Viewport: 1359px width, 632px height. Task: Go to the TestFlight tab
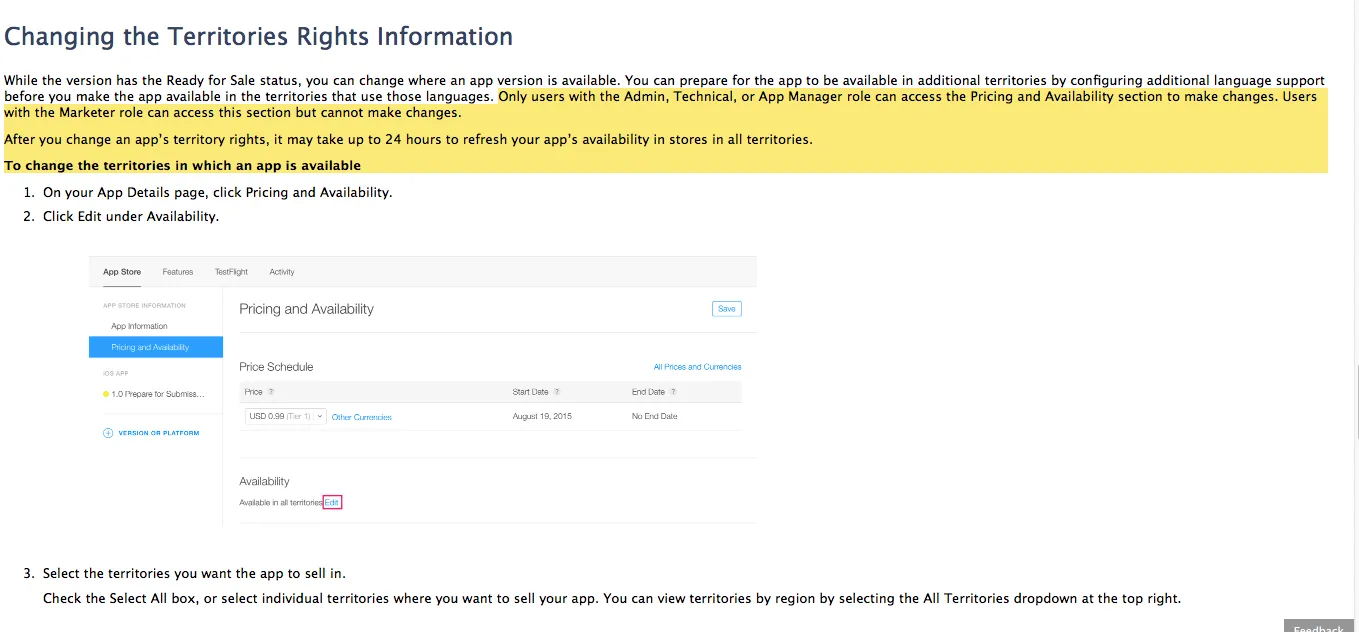point(231,272)
